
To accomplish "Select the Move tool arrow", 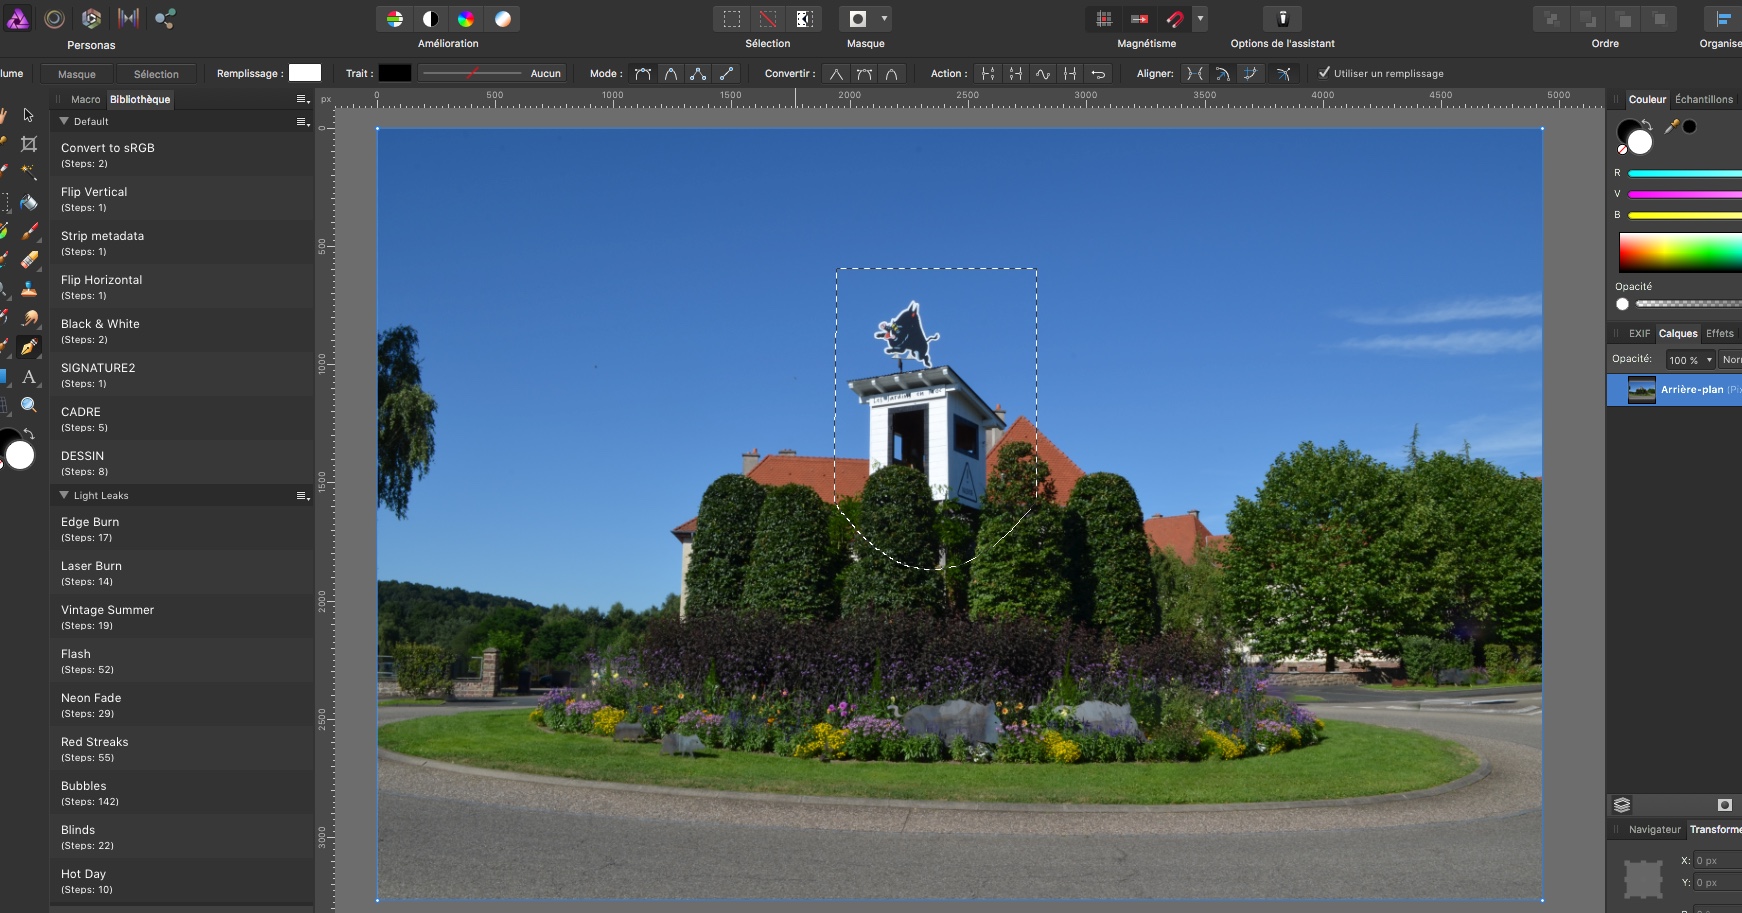I will click(29, 115).
